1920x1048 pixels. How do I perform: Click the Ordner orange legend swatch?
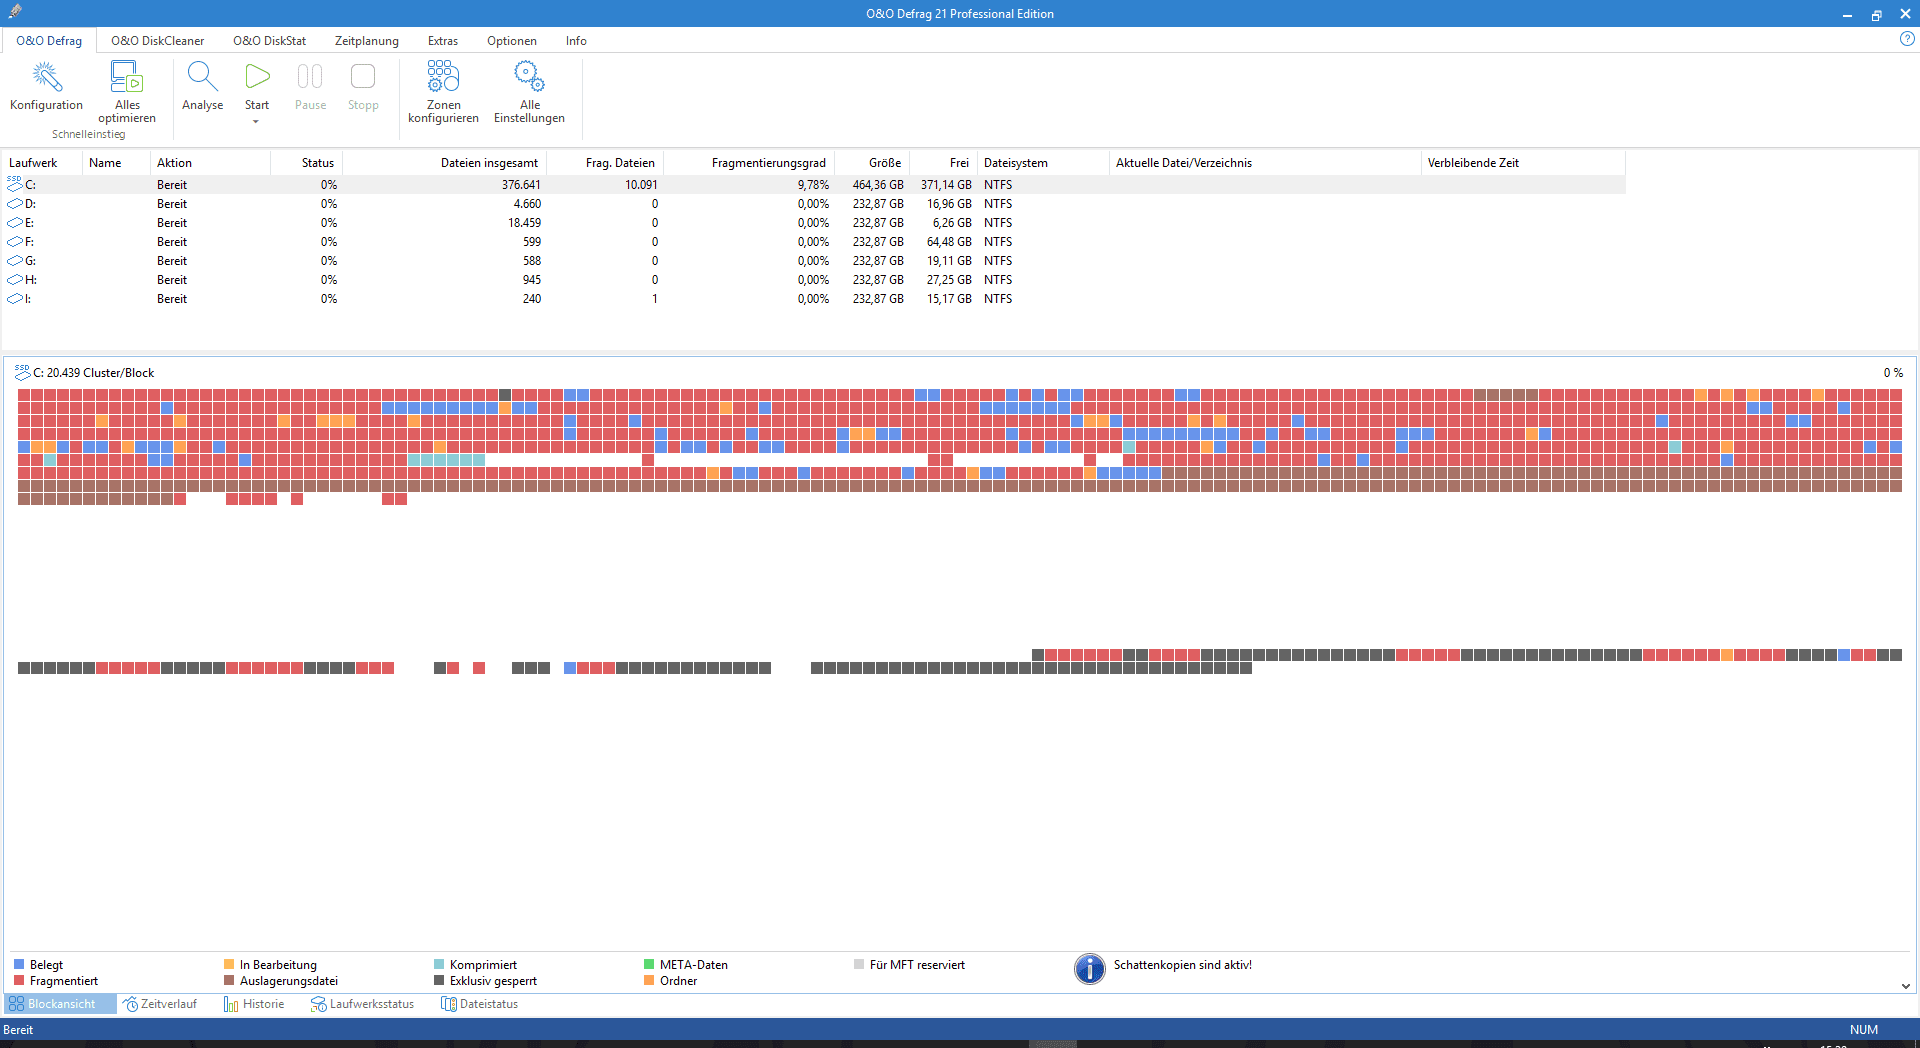coord(649,981)
